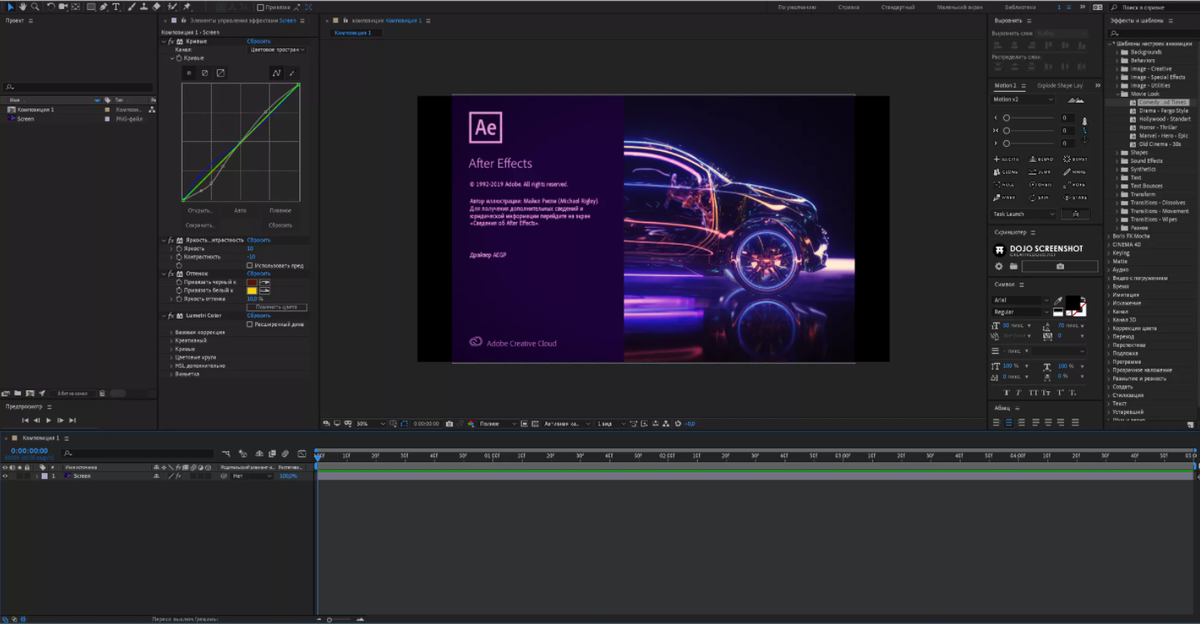Image resolution: width=1200 pixels, height=624 pixels.
Task: Select the Pen tool
Action: pos(104,6)
